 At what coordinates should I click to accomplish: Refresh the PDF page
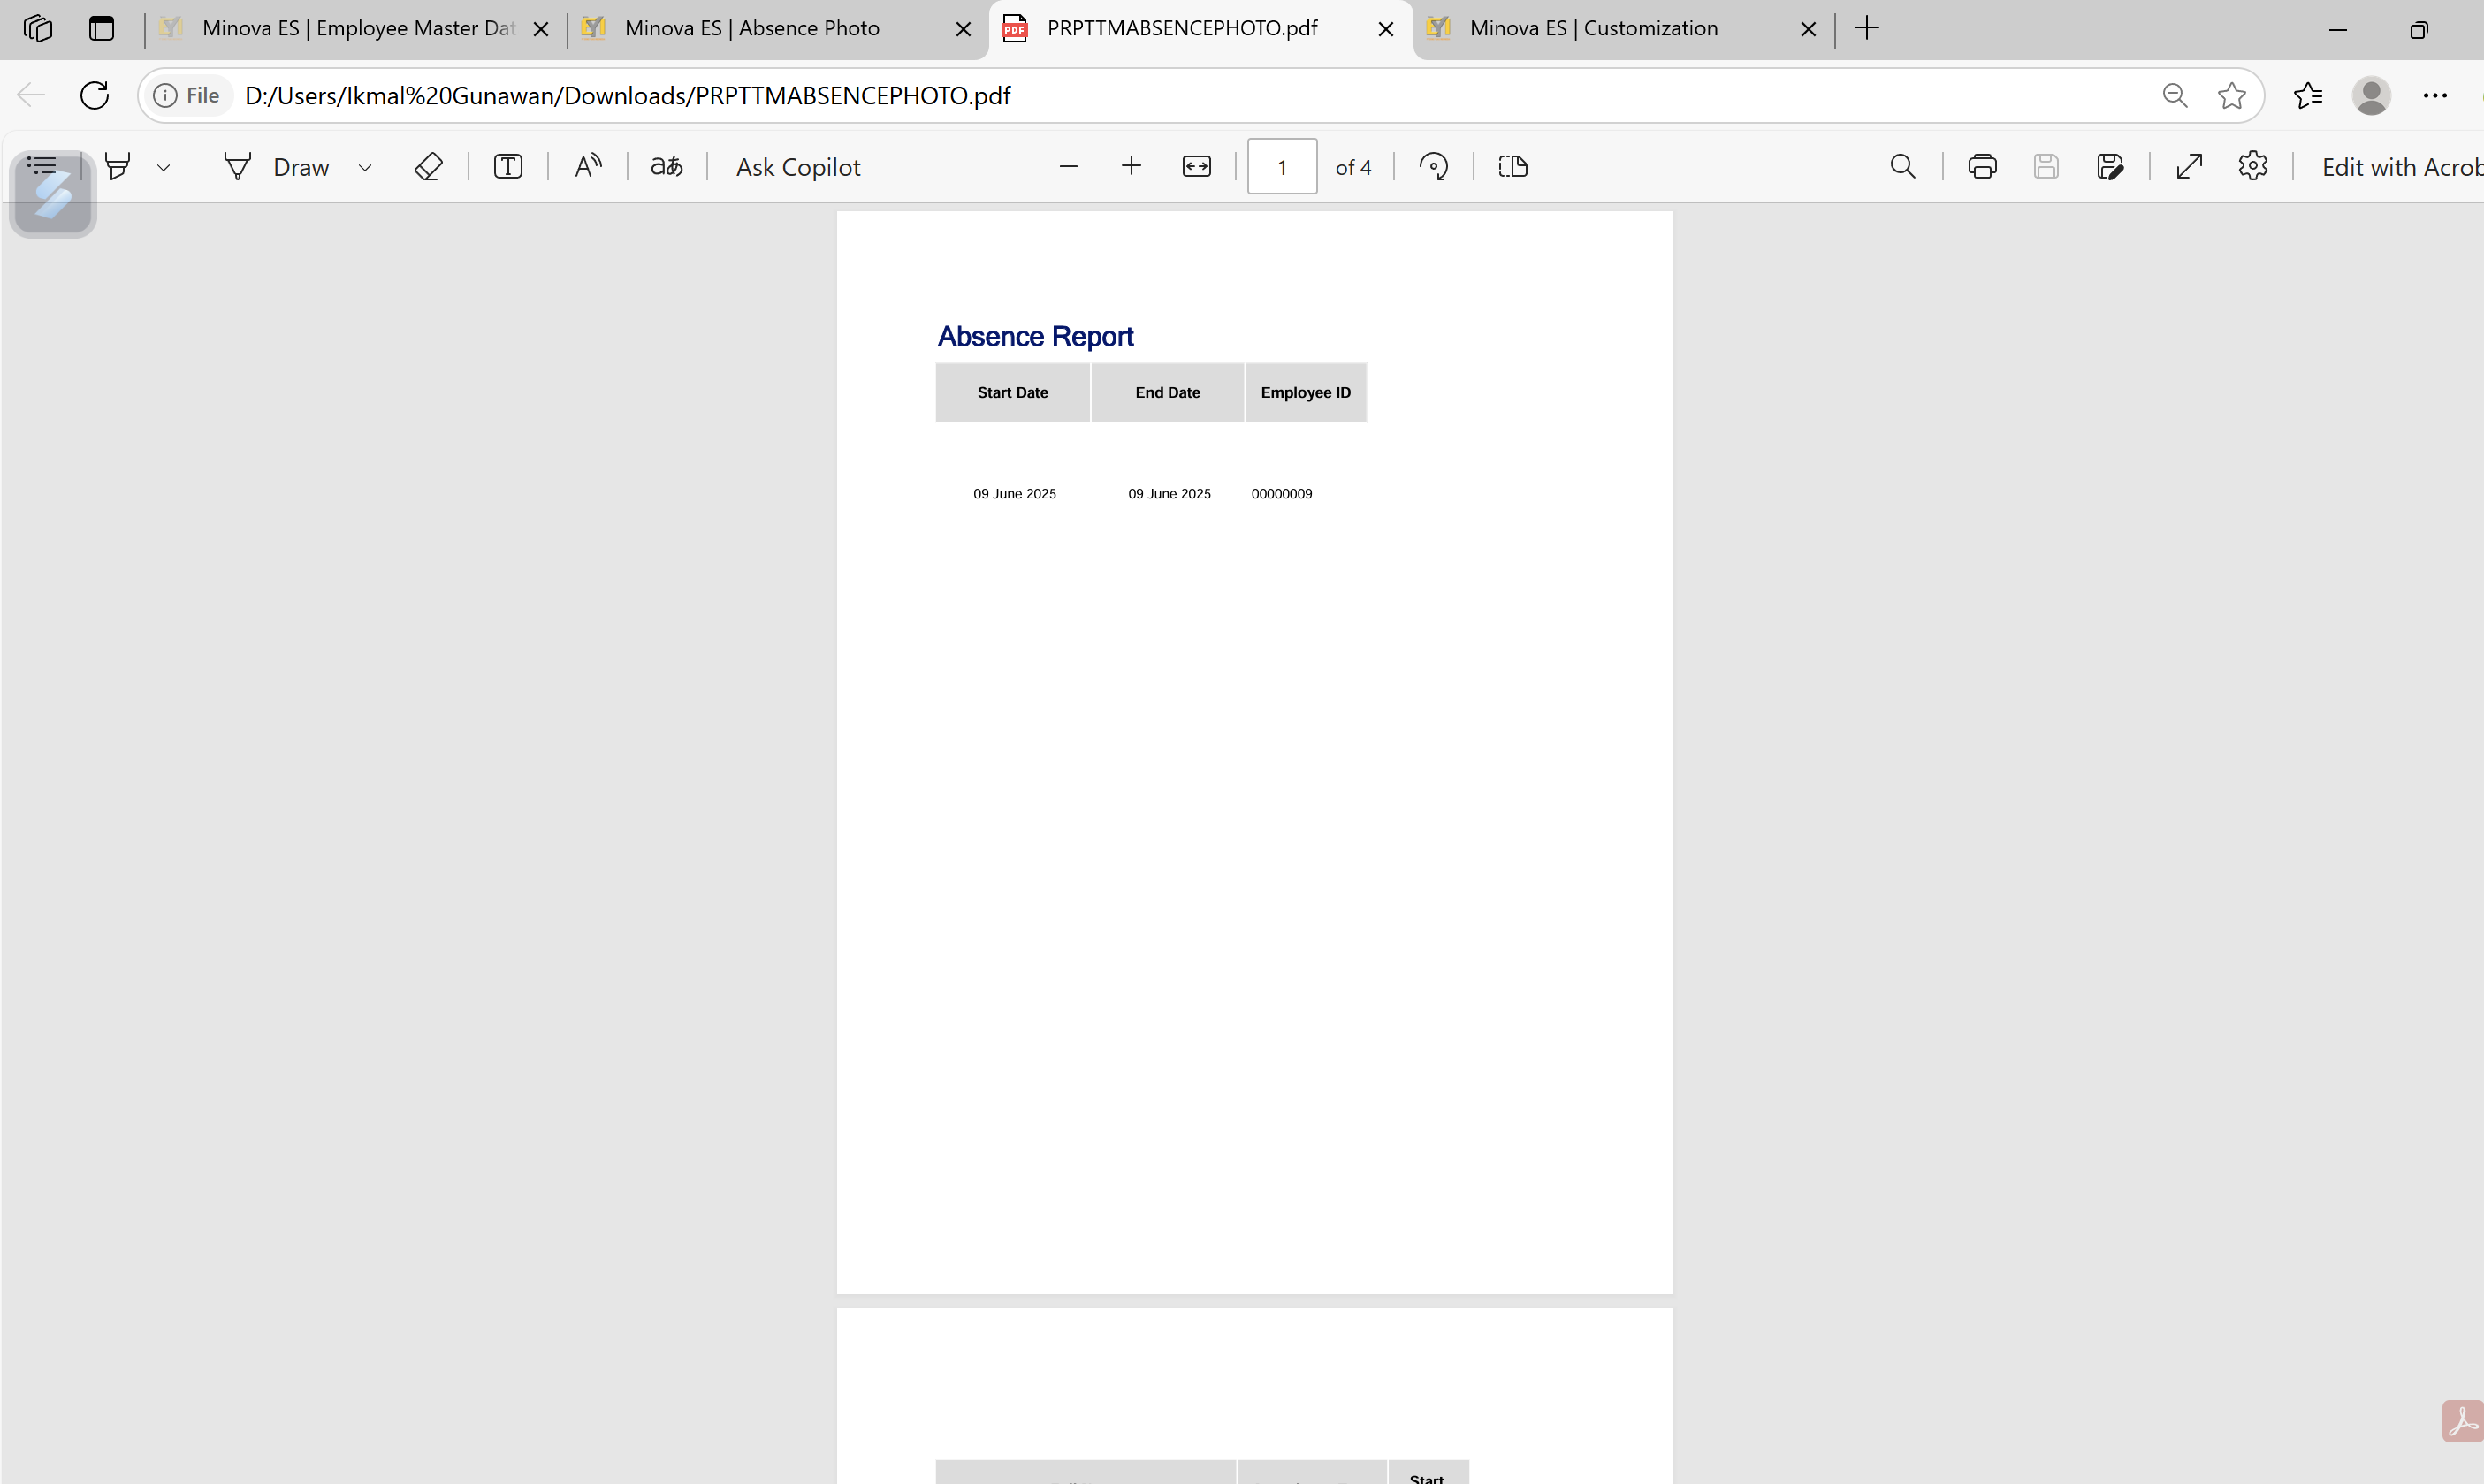click(x=94, y=95)
